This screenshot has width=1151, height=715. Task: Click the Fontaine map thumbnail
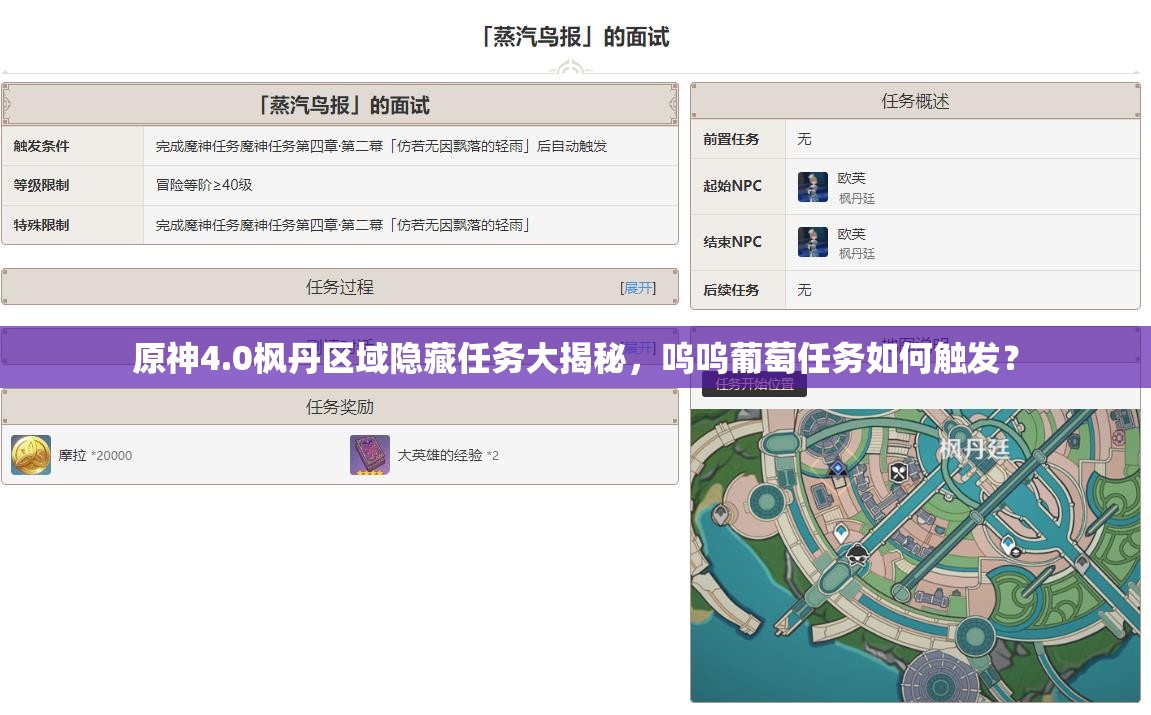click(x=915, y=555)
